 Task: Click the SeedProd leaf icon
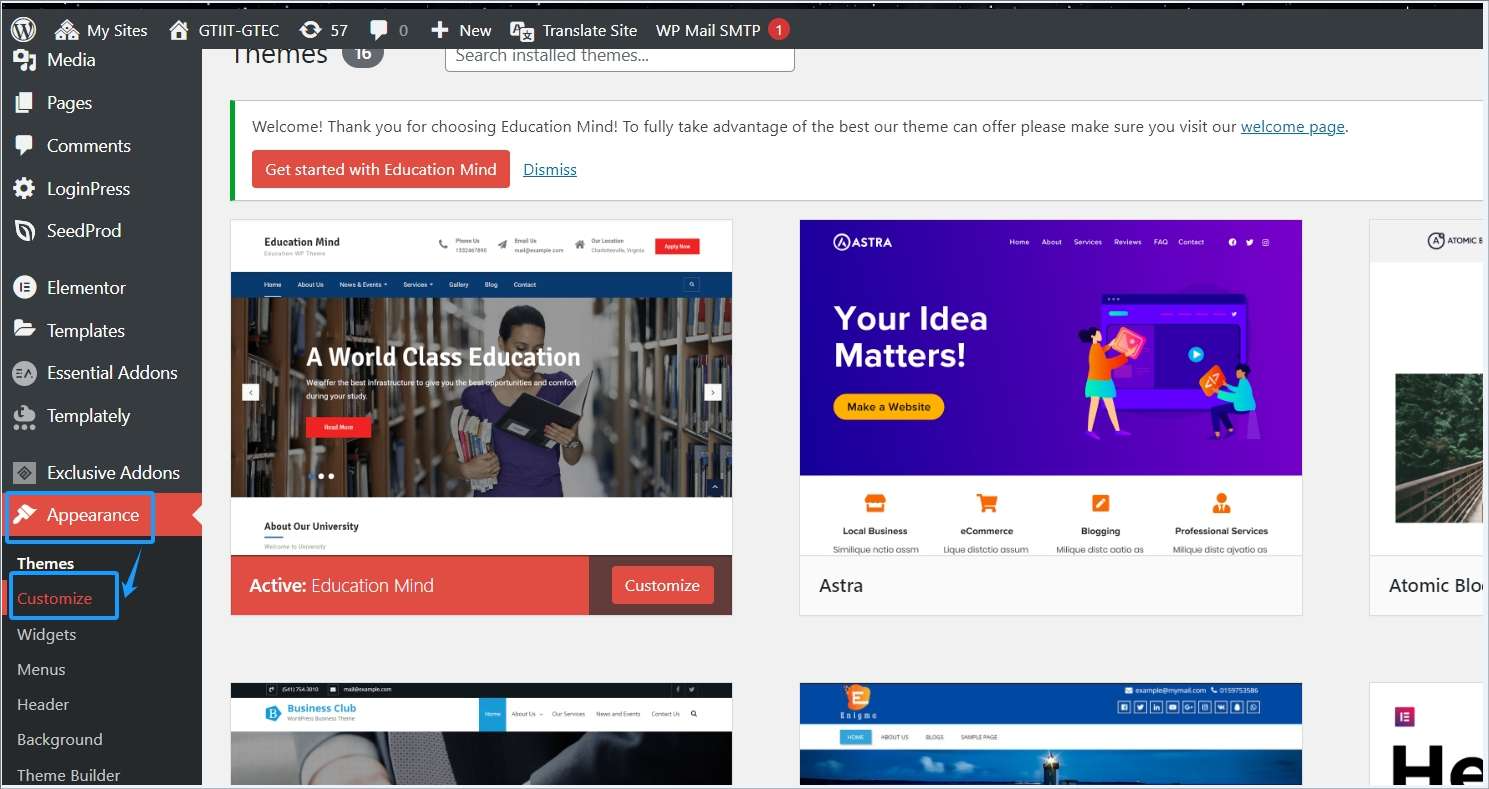point(24,231)
